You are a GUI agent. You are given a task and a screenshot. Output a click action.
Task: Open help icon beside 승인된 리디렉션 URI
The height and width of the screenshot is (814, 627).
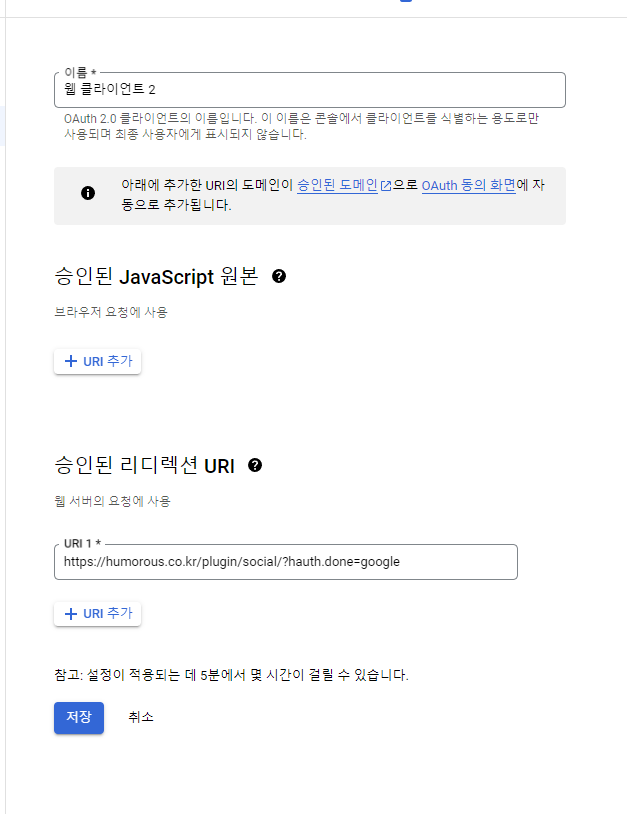coord(255,465)
